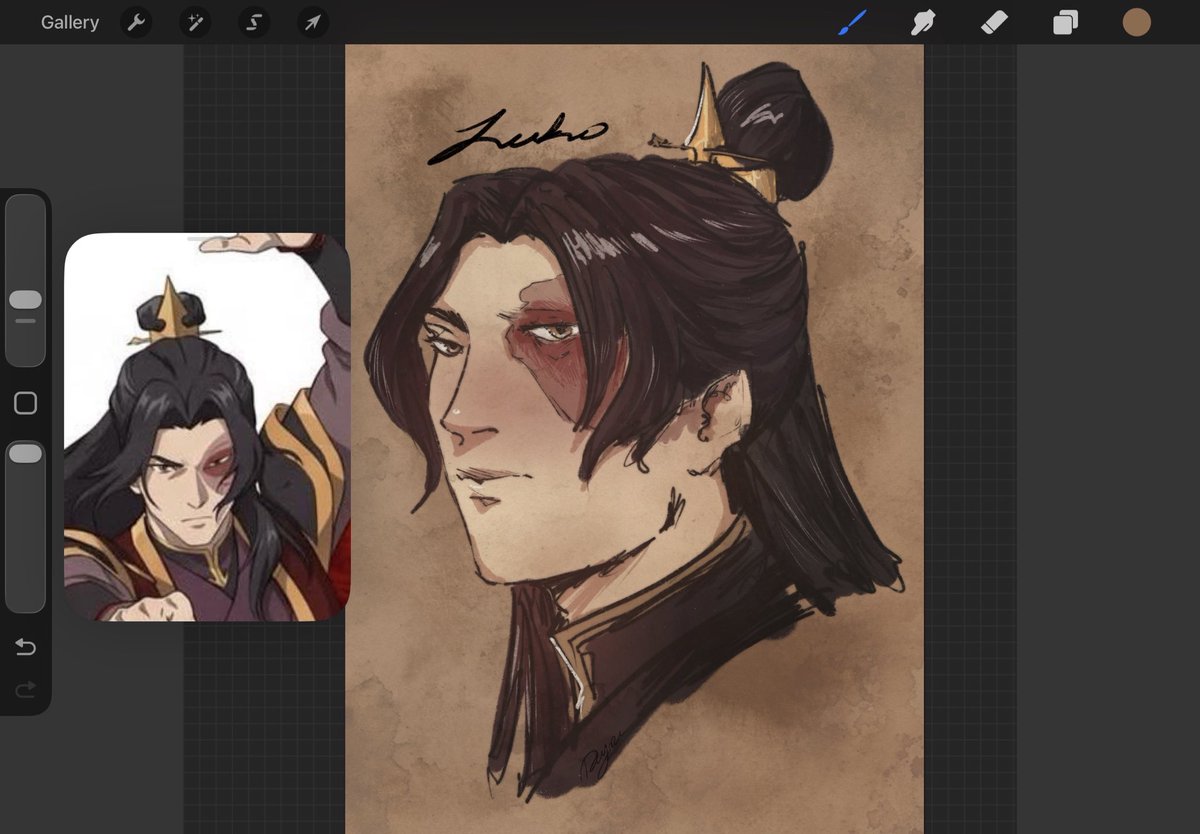Screen dimensions: 1200x834
Task: Select the Transform arrow tool
Action: click(x=313, y=22)
